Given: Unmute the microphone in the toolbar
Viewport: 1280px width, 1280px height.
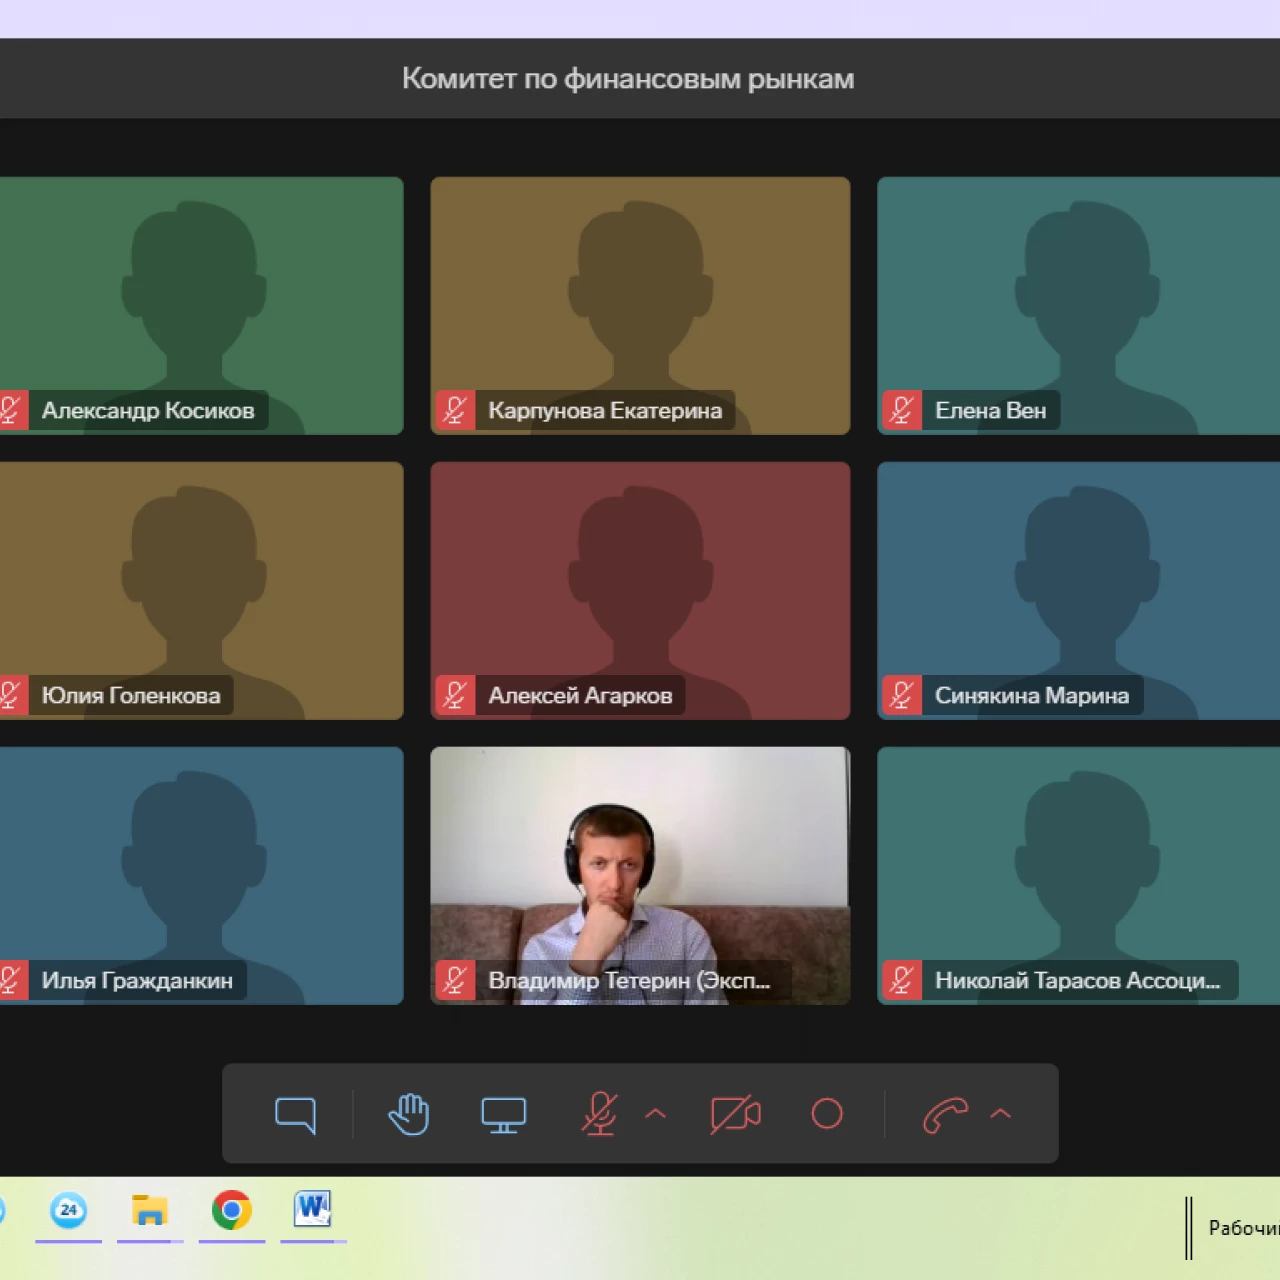Looking at the screenshot, I should [600, 1114].
